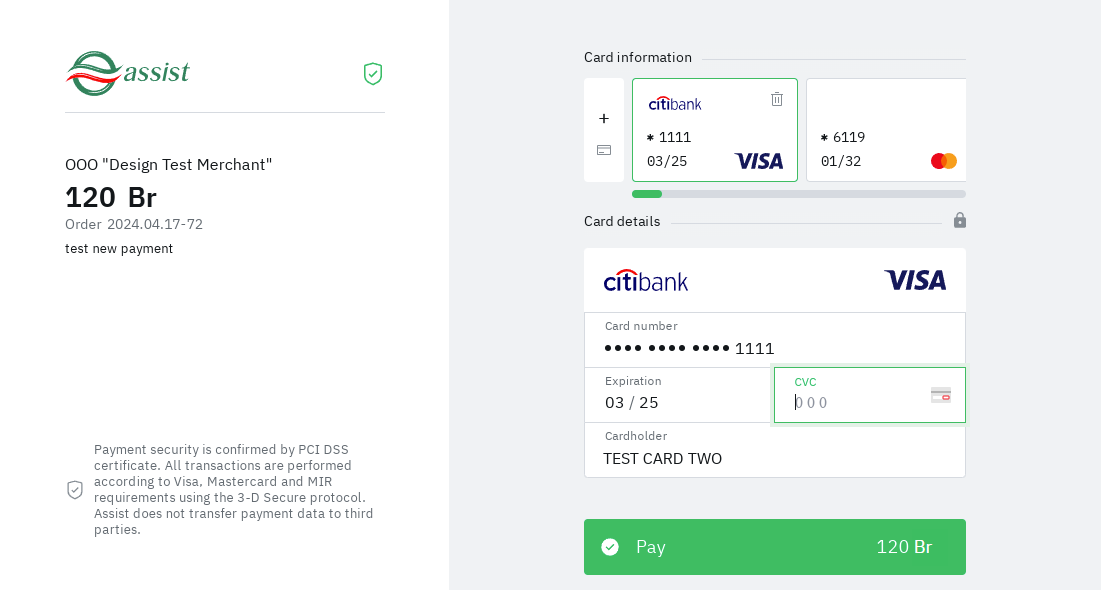Click the Expiration date field
This screenshot has width=1101, height=590.
[680, 402]
